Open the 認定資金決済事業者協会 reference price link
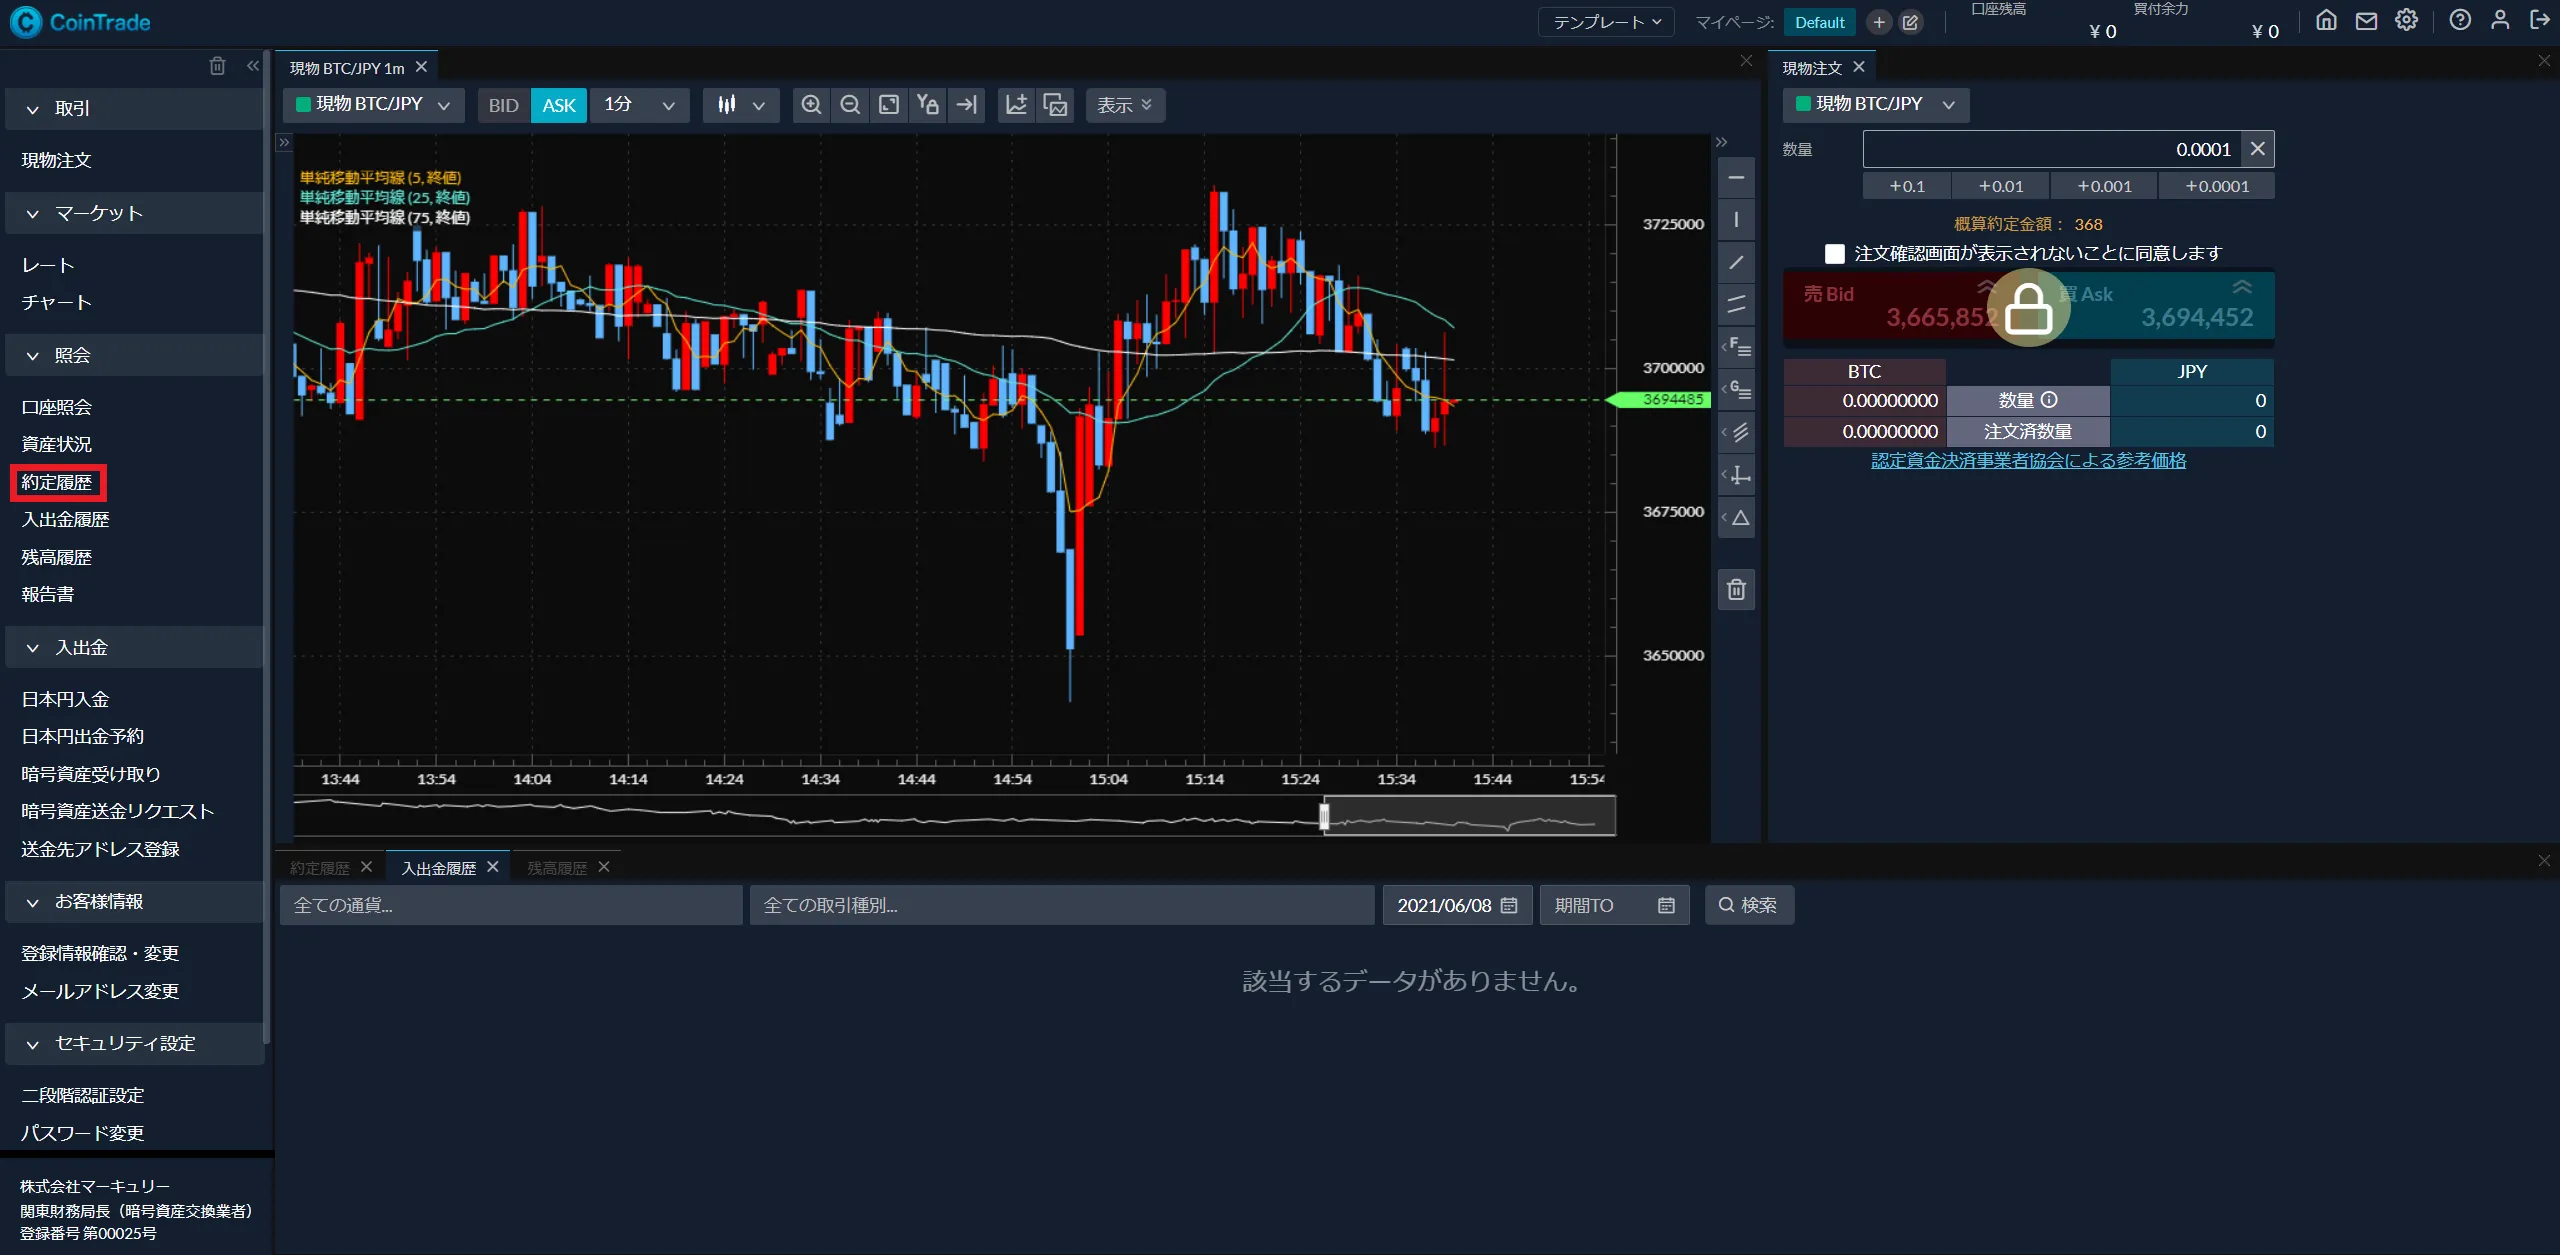 coord(2028,461)
